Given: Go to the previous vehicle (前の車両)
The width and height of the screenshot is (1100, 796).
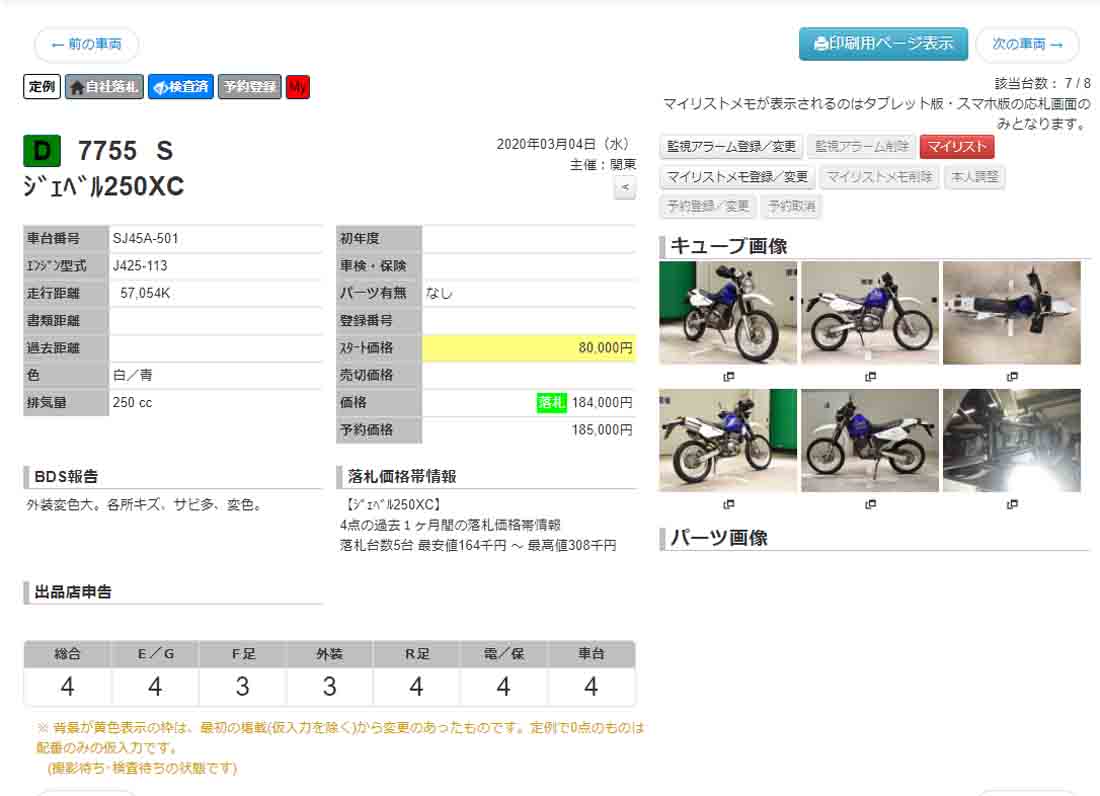Looking at the screenshot, I should (x=86, y=44).
